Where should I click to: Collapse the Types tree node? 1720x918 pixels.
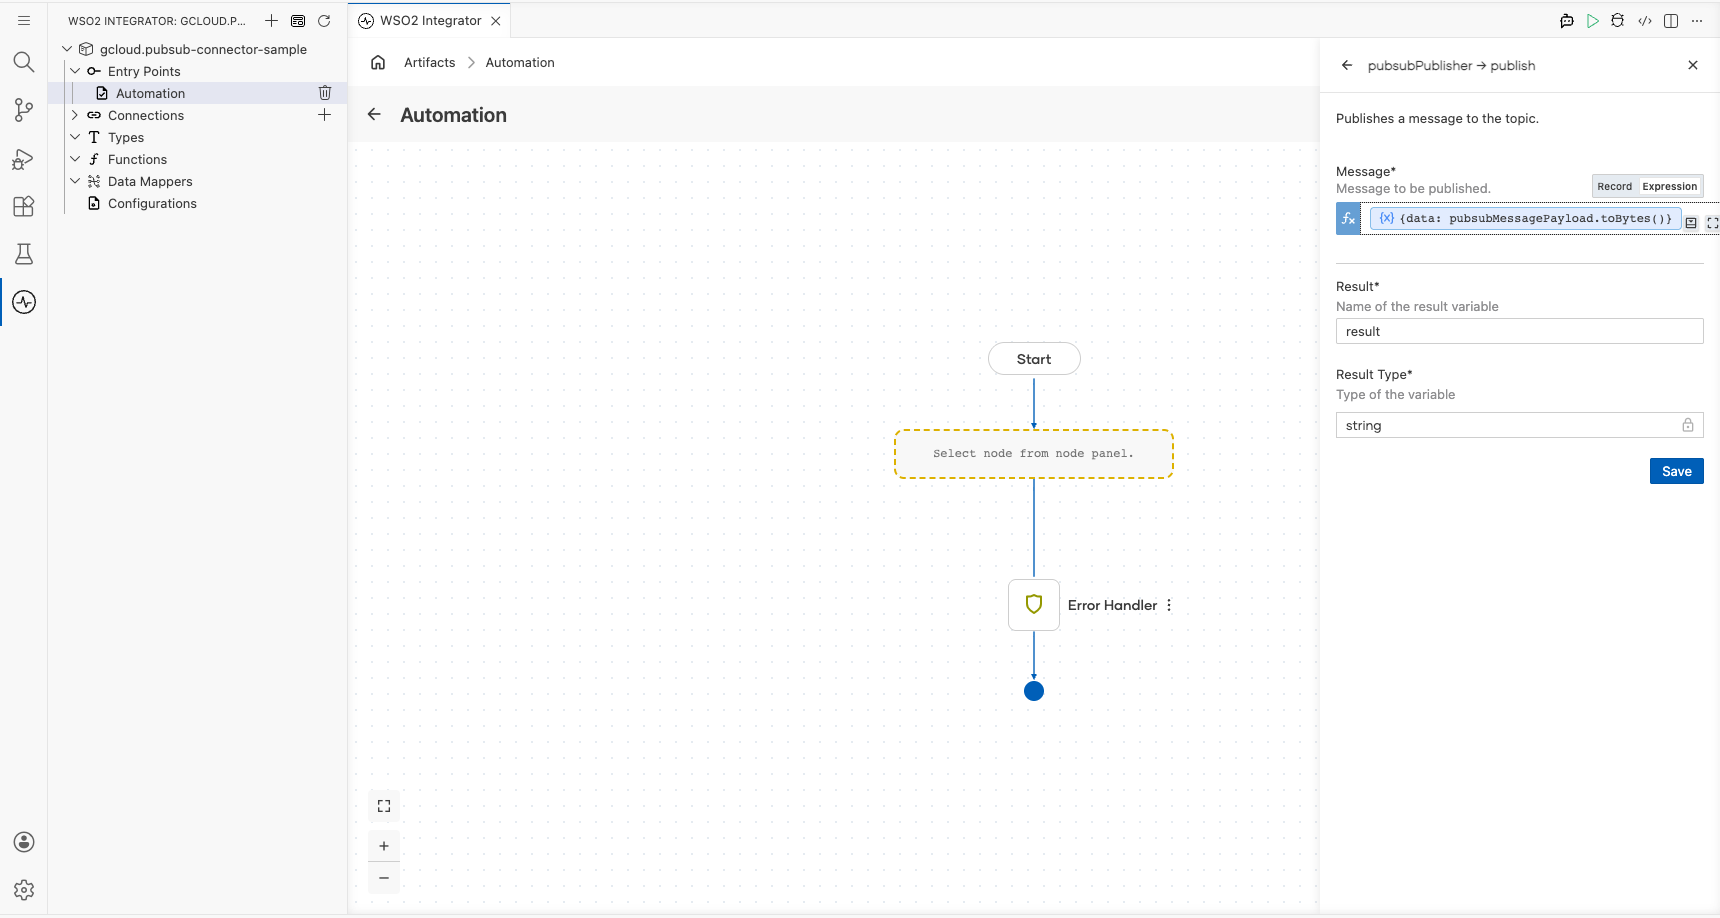point(75,137)
